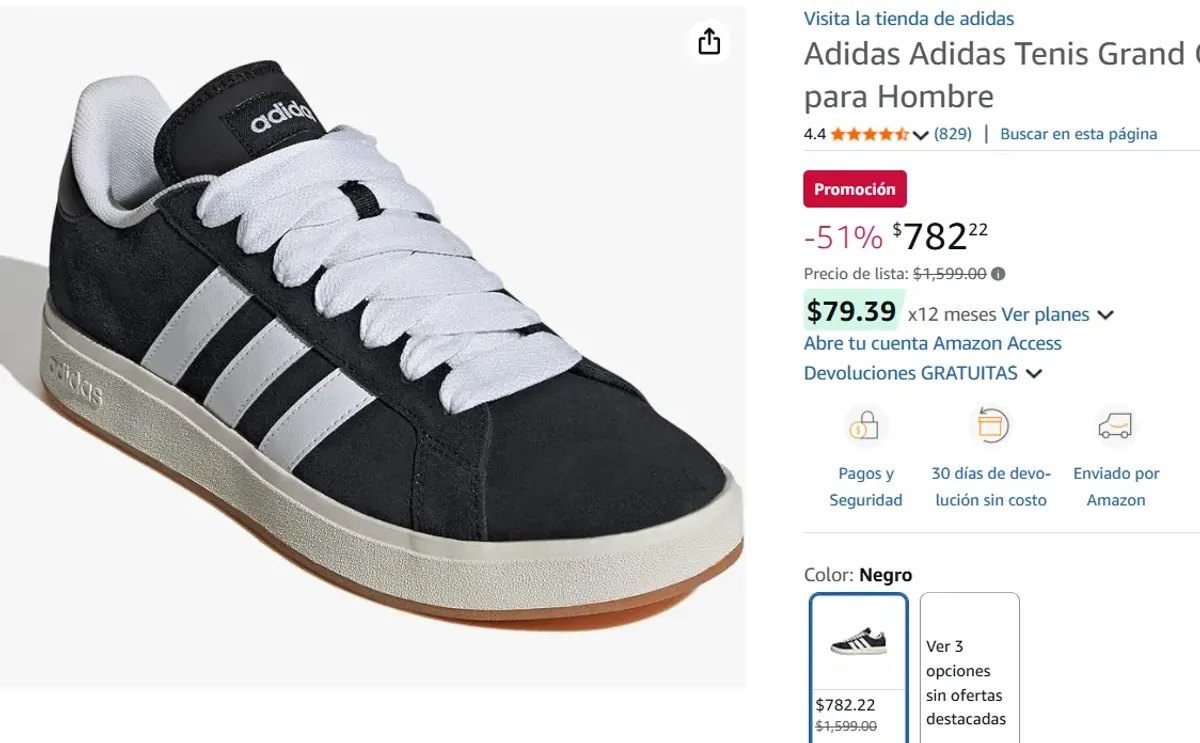Select the Pagos y Seguridad lock icon

pyautogui.click(x=866, y=425)
